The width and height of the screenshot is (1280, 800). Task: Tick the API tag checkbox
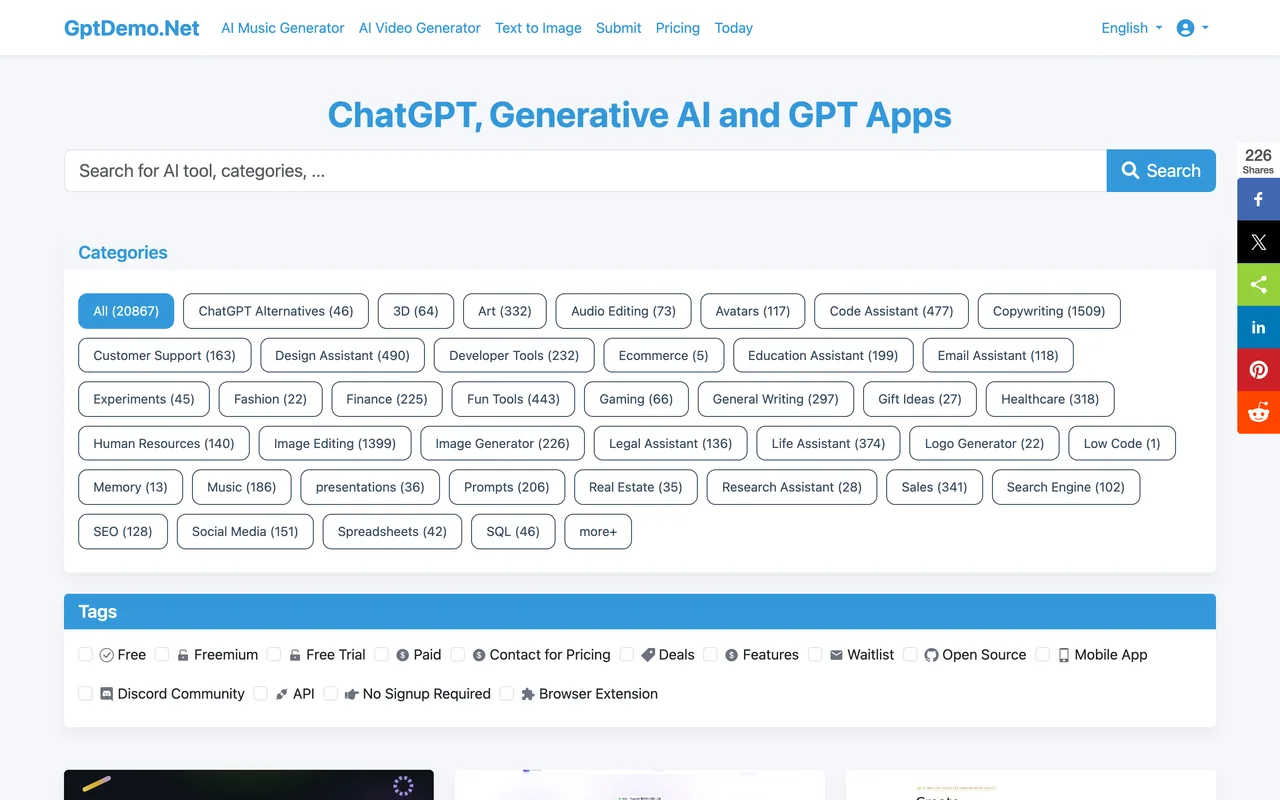click(x=260, y=693)
